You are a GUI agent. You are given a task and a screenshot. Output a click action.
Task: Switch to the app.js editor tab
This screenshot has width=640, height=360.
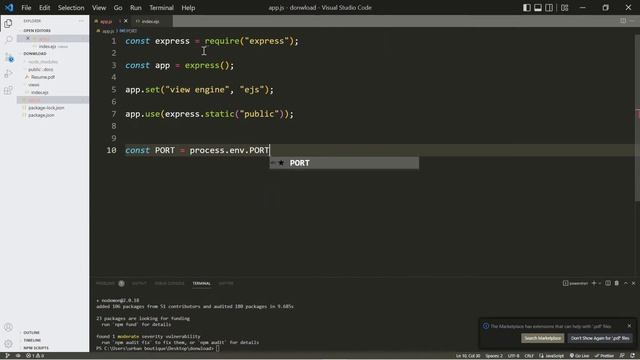point(106,21)
